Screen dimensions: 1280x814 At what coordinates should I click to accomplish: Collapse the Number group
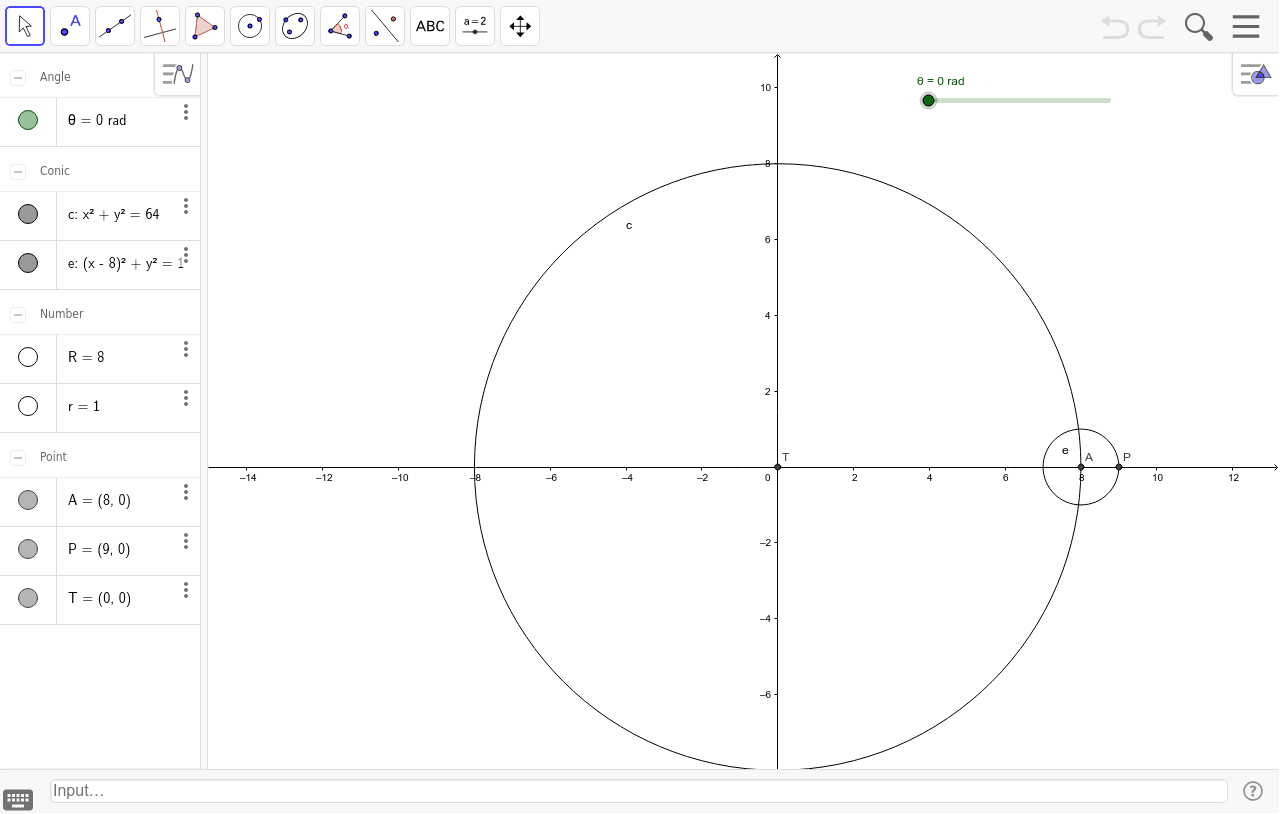click(18, 314)
